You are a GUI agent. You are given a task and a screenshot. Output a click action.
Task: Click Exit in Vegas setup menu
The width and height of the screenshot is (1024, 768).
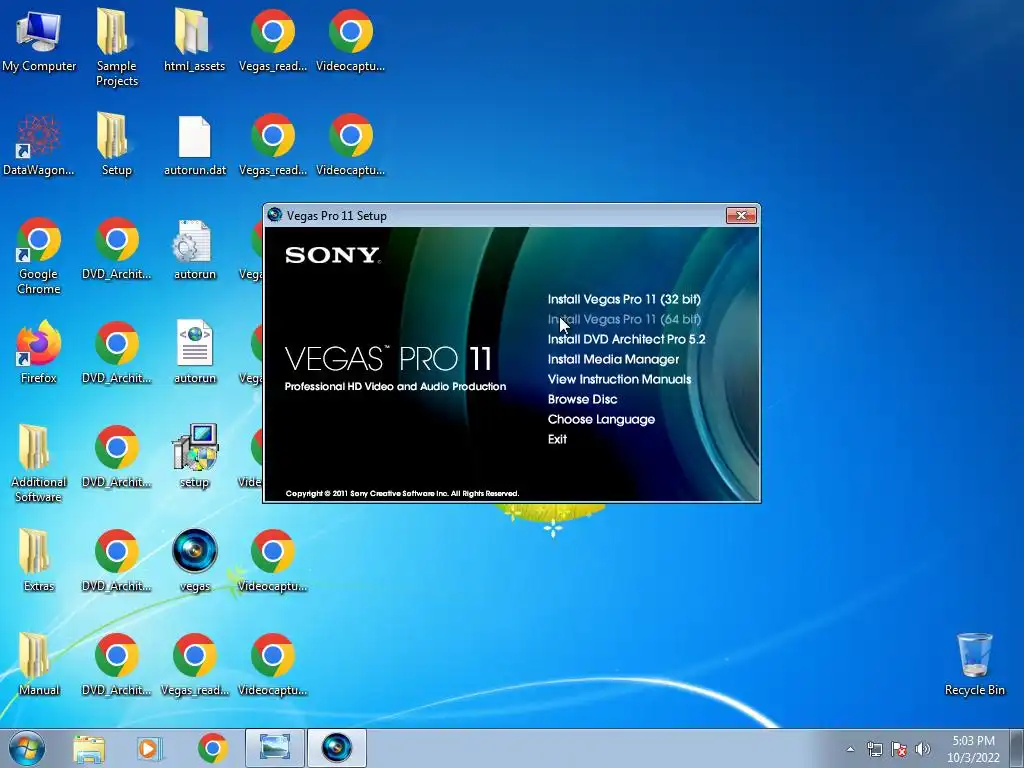tap(557, 439)
